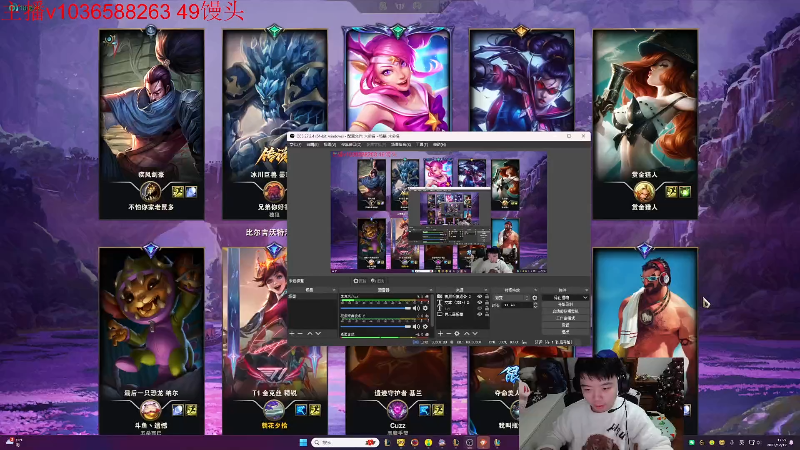Click Gnar card's Flash spell icon
Viewport: 800px width, 450px height.
pos(191,410)
